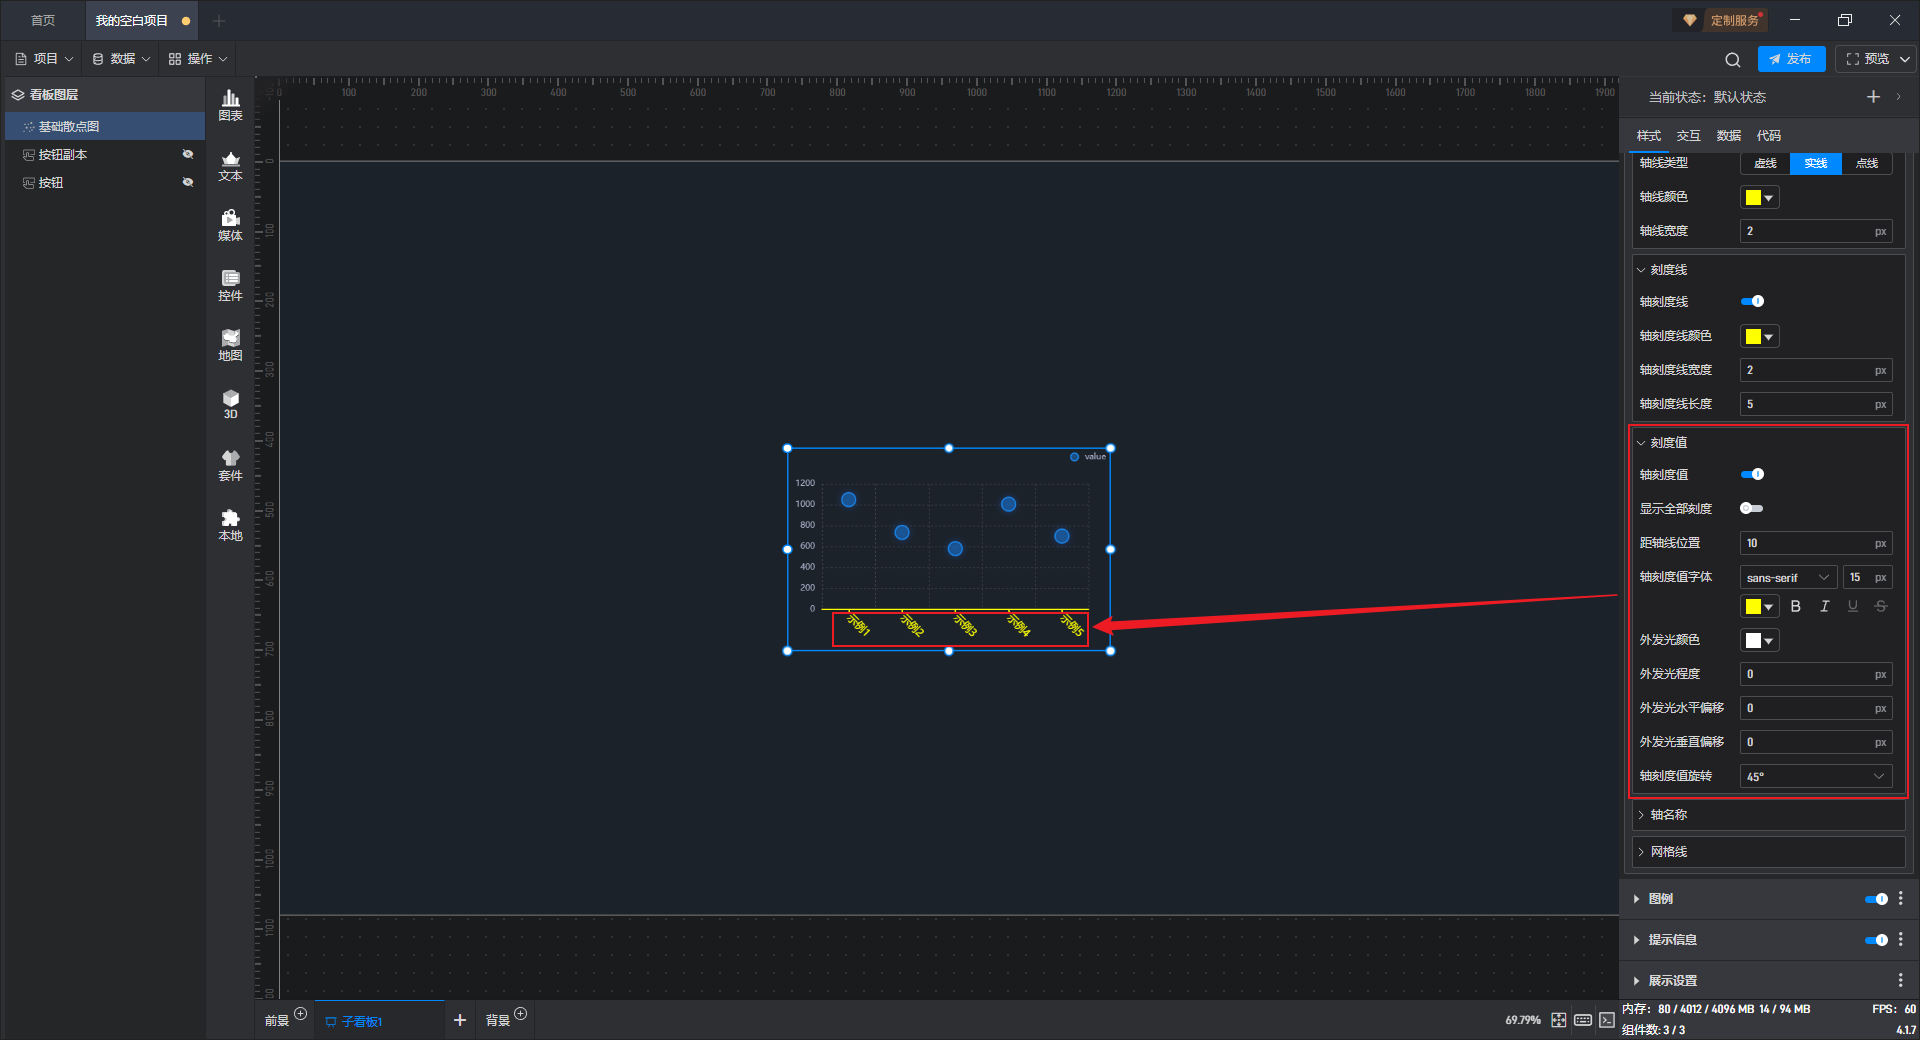Open the 预览 preview dropdown arrow
Screen dimensions: 1920x1040
1905,59
